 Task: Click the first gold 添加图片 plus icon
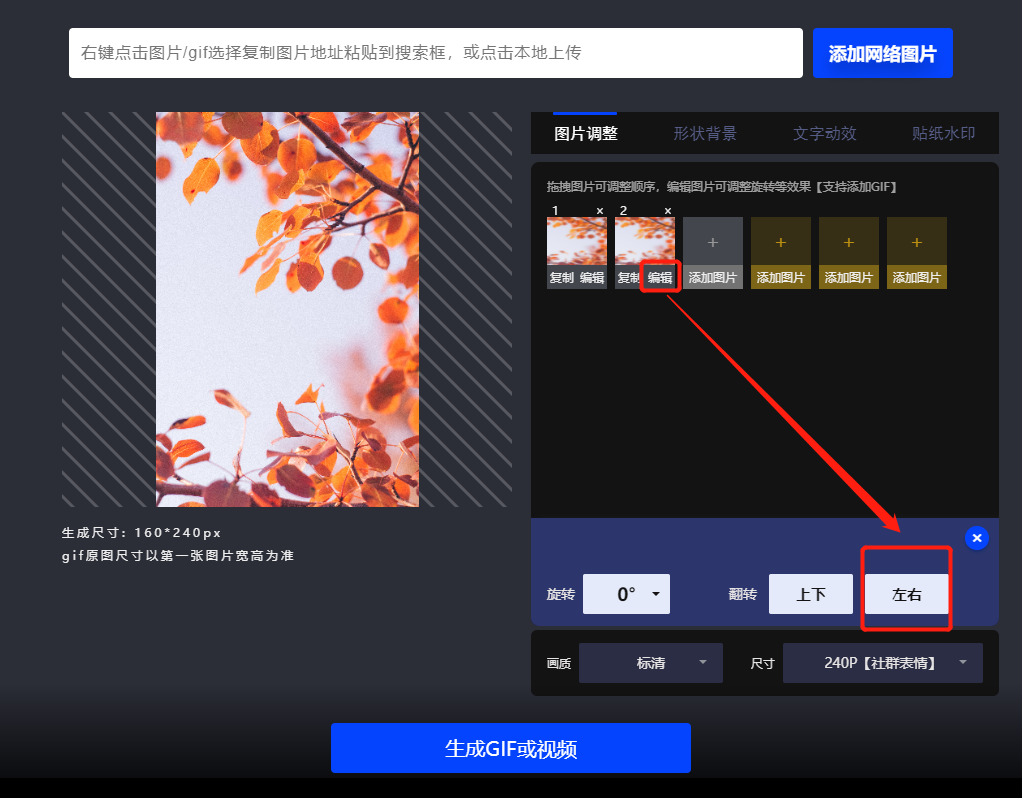(780, 241)
